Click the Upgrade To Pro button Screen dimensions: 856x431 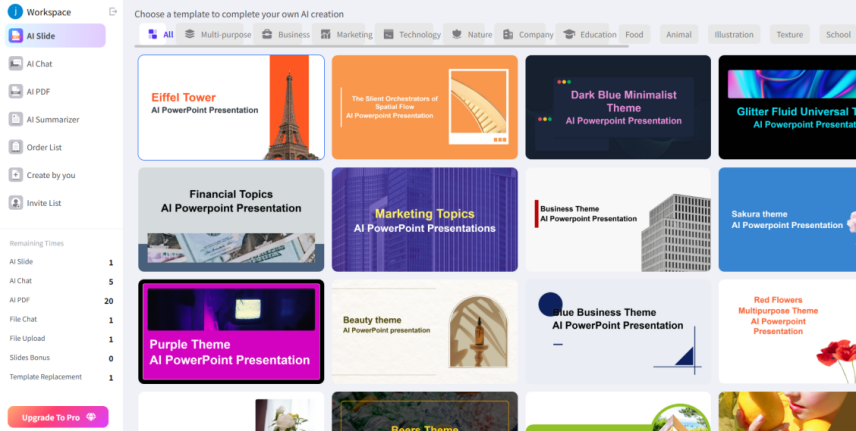coord(58,417)
